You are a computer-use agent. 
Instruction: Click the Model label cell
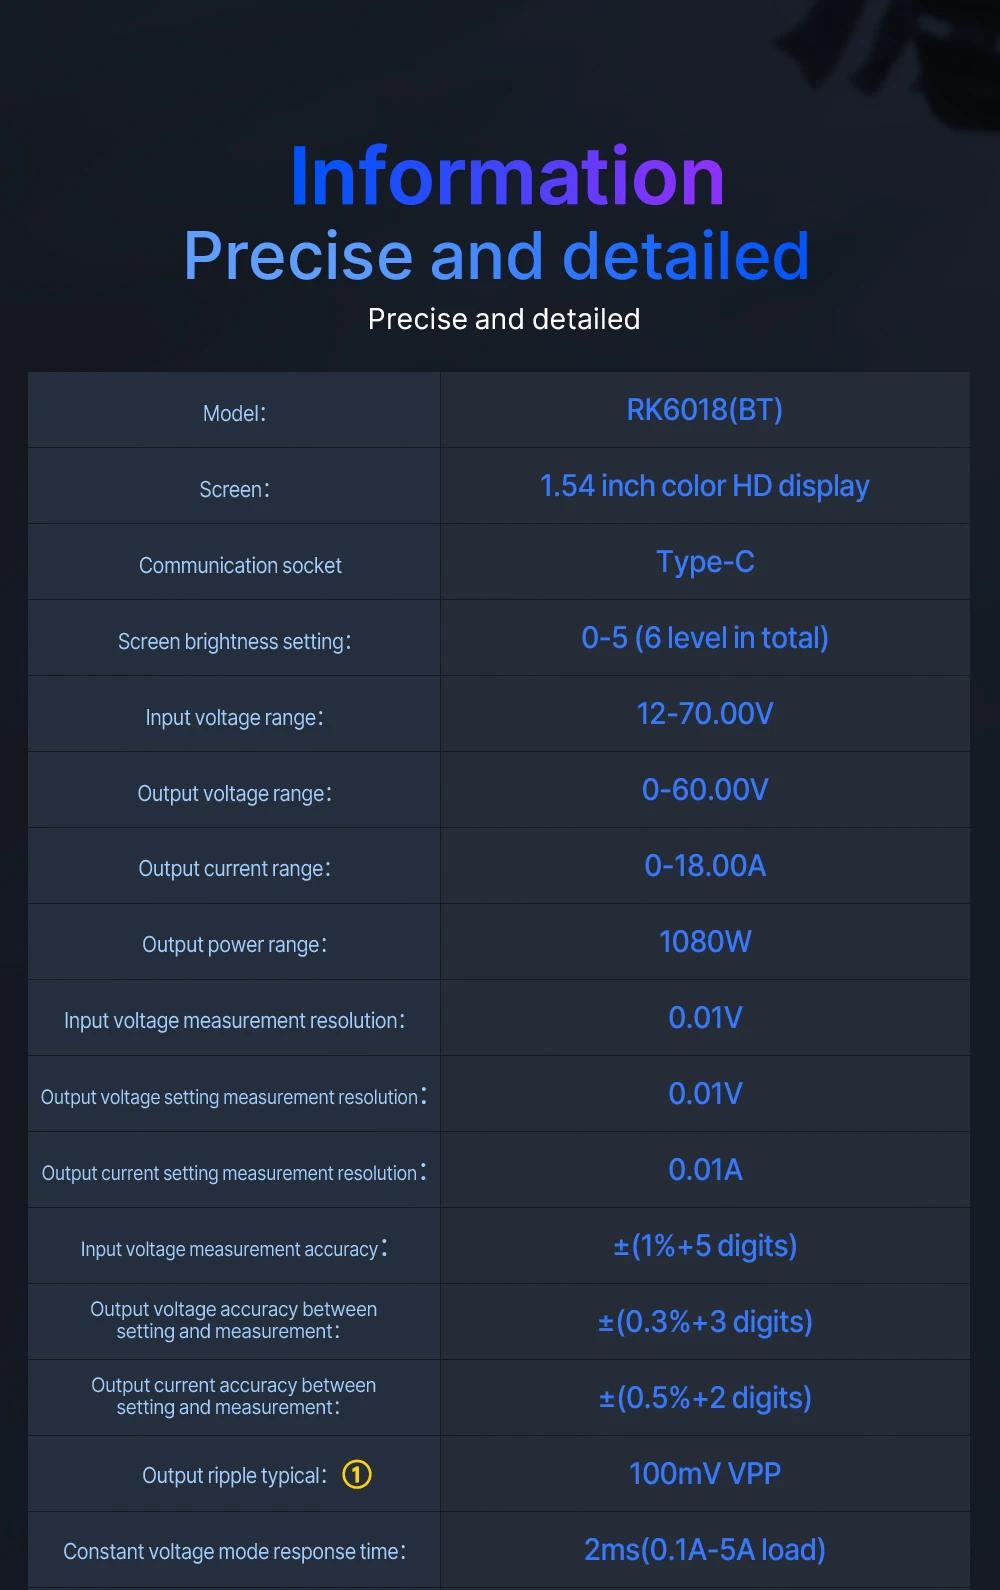click(x=234, y=410)
